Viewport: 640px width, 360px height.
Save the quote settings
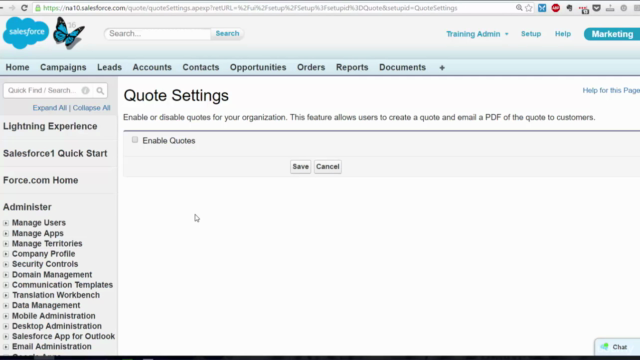[x=300, y=167]
